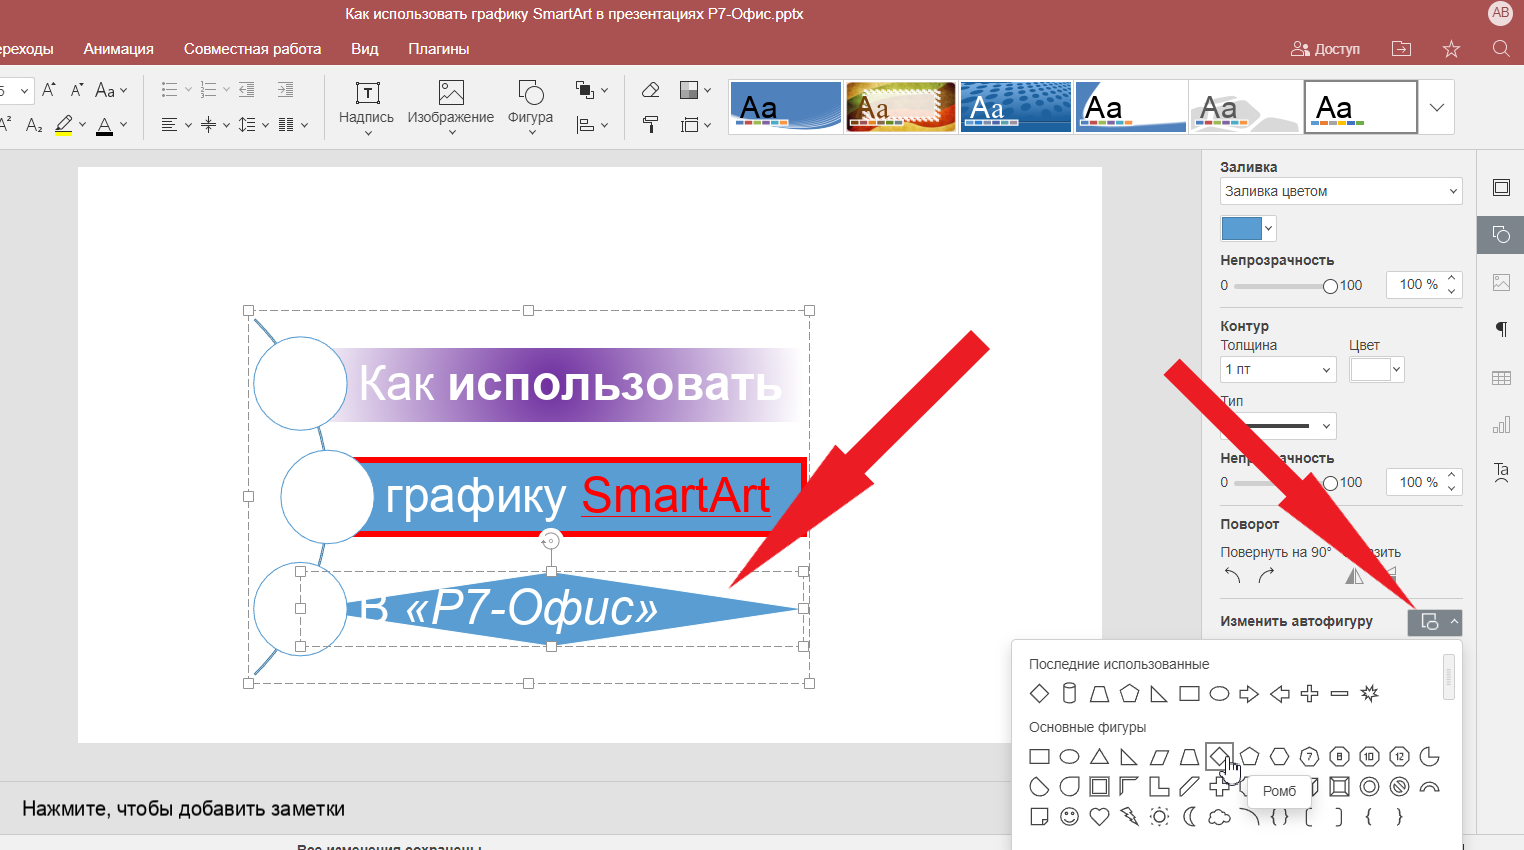
Task: Open the white contour Цвет swatch
Action: [1377, 369]
